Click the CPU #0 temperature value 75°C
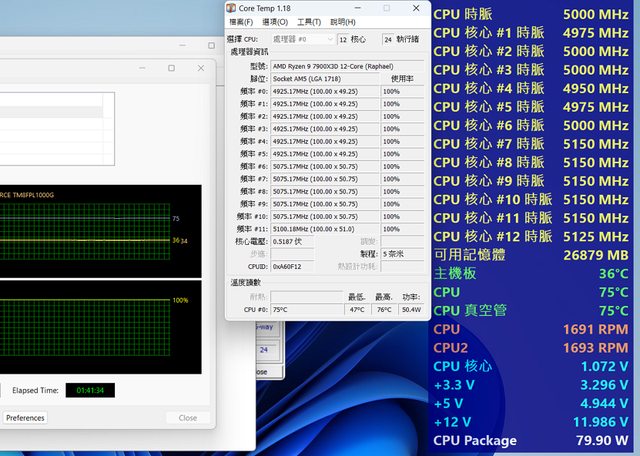 (285, 310)
